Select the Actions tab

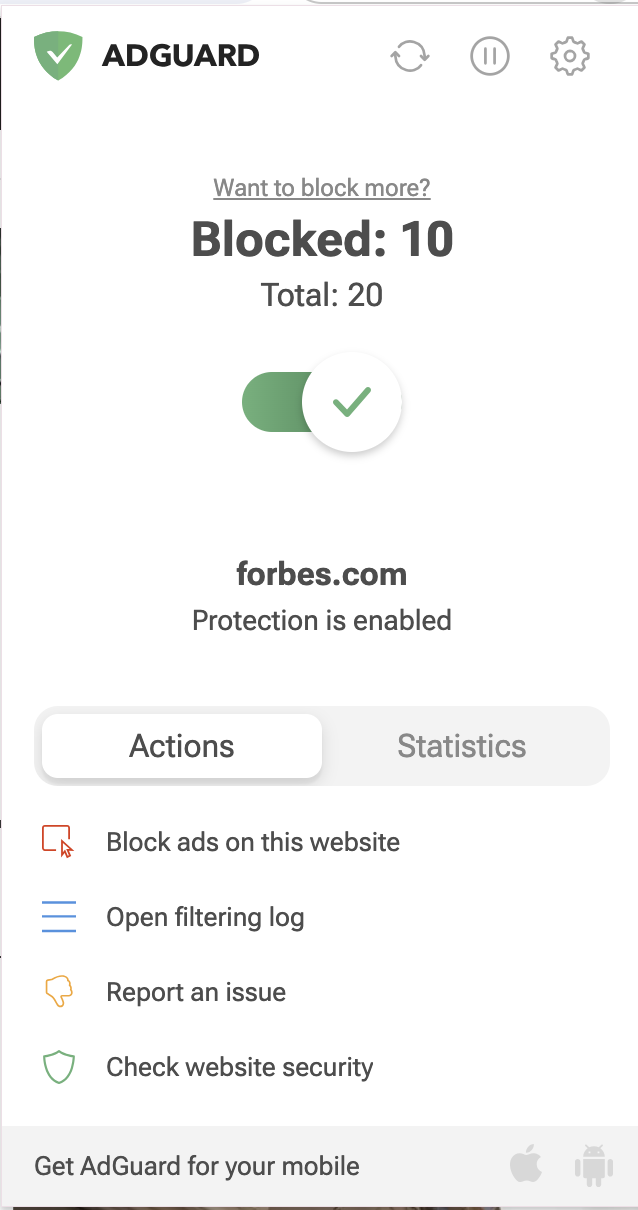click(x=182, y=746)
